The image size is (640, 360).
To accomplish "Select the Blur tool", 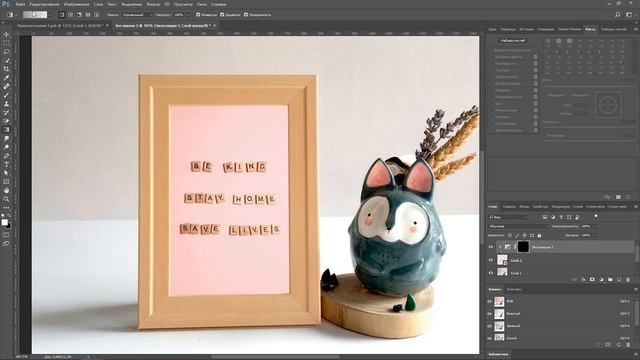I will 6,138.
